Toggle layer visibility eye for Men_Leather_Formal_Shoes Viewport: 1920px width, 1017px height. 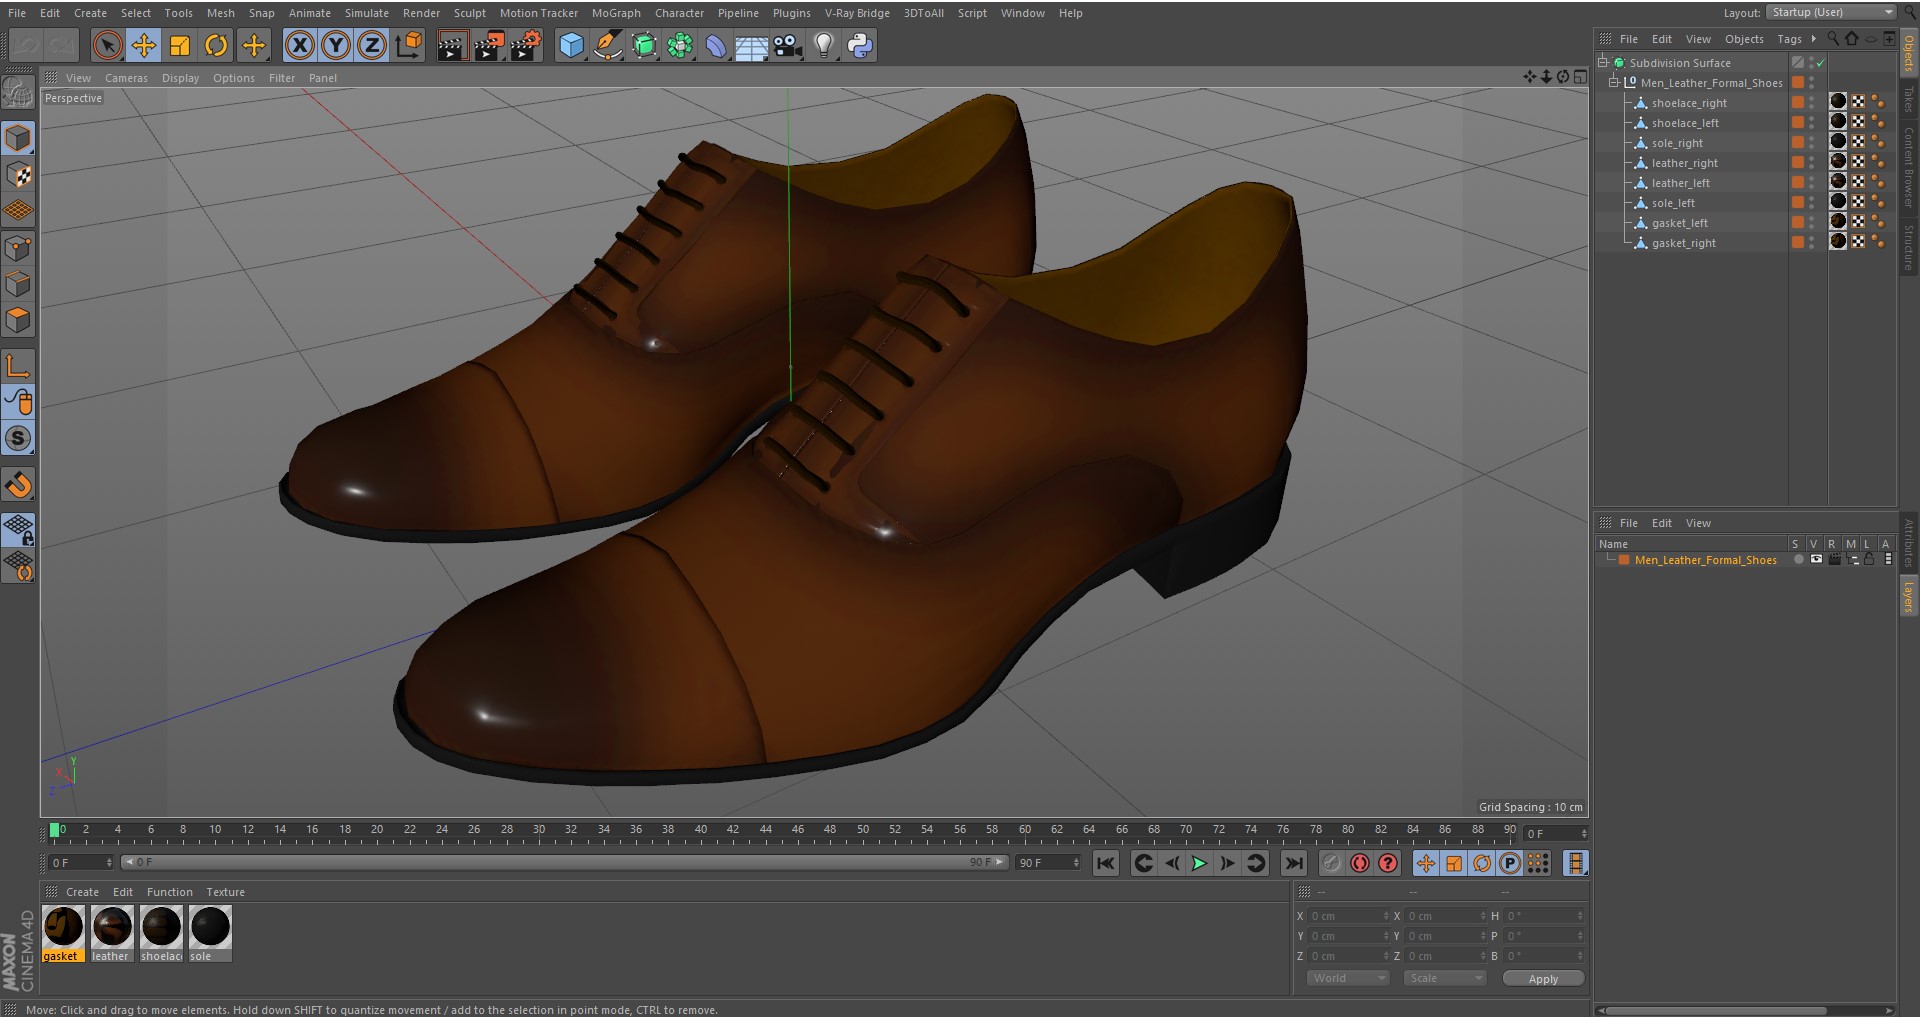[1816, 560]
